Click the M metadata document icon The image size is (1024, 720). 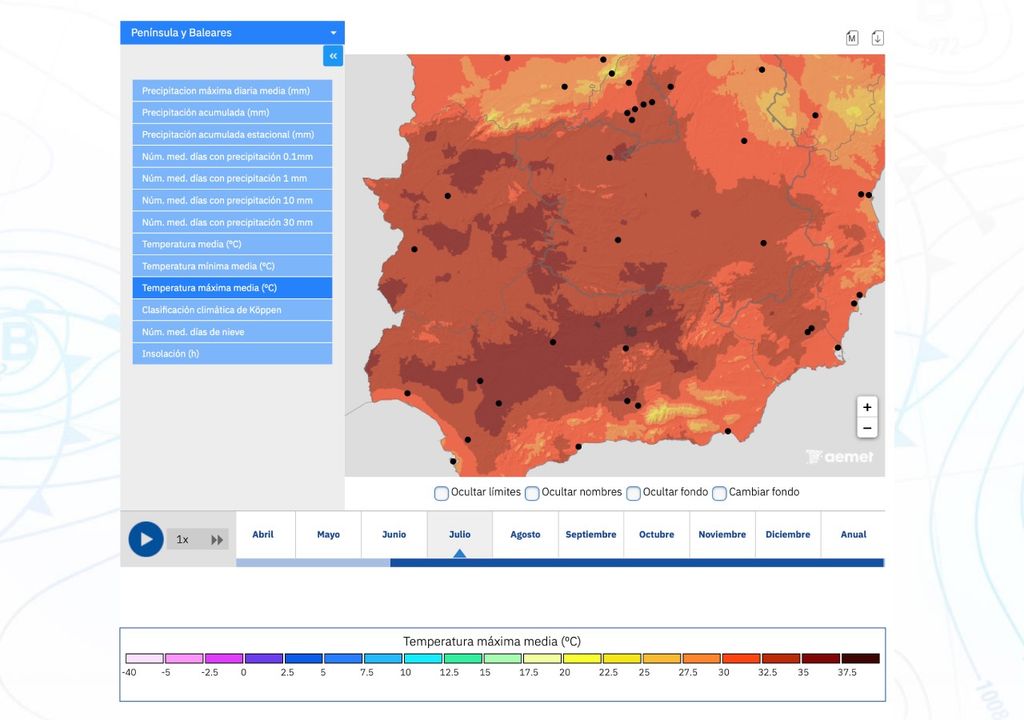[852, 38]
